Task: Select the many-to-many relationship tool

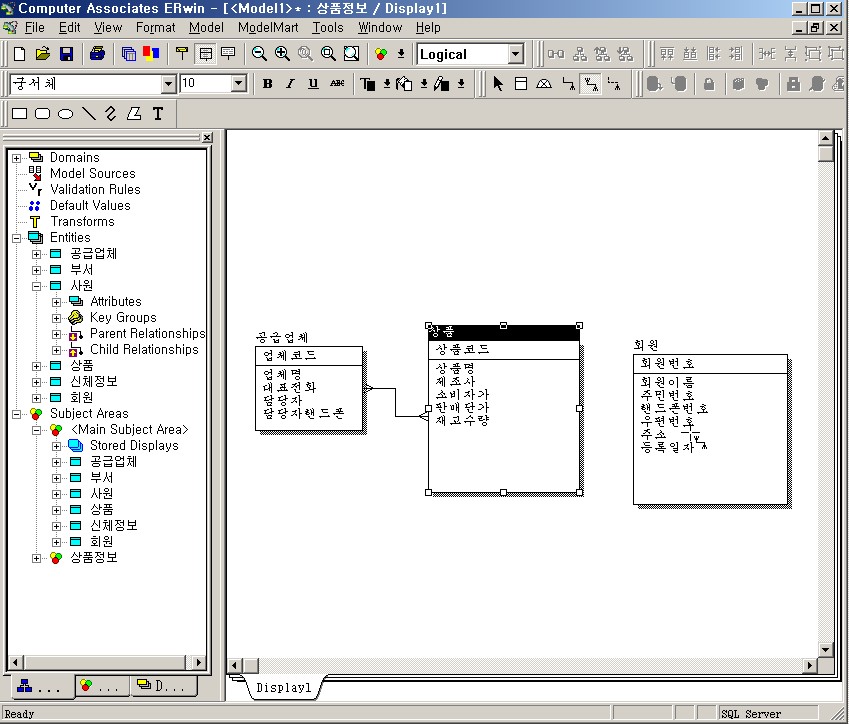Action: pyautogui.click(x=591, y=83)
